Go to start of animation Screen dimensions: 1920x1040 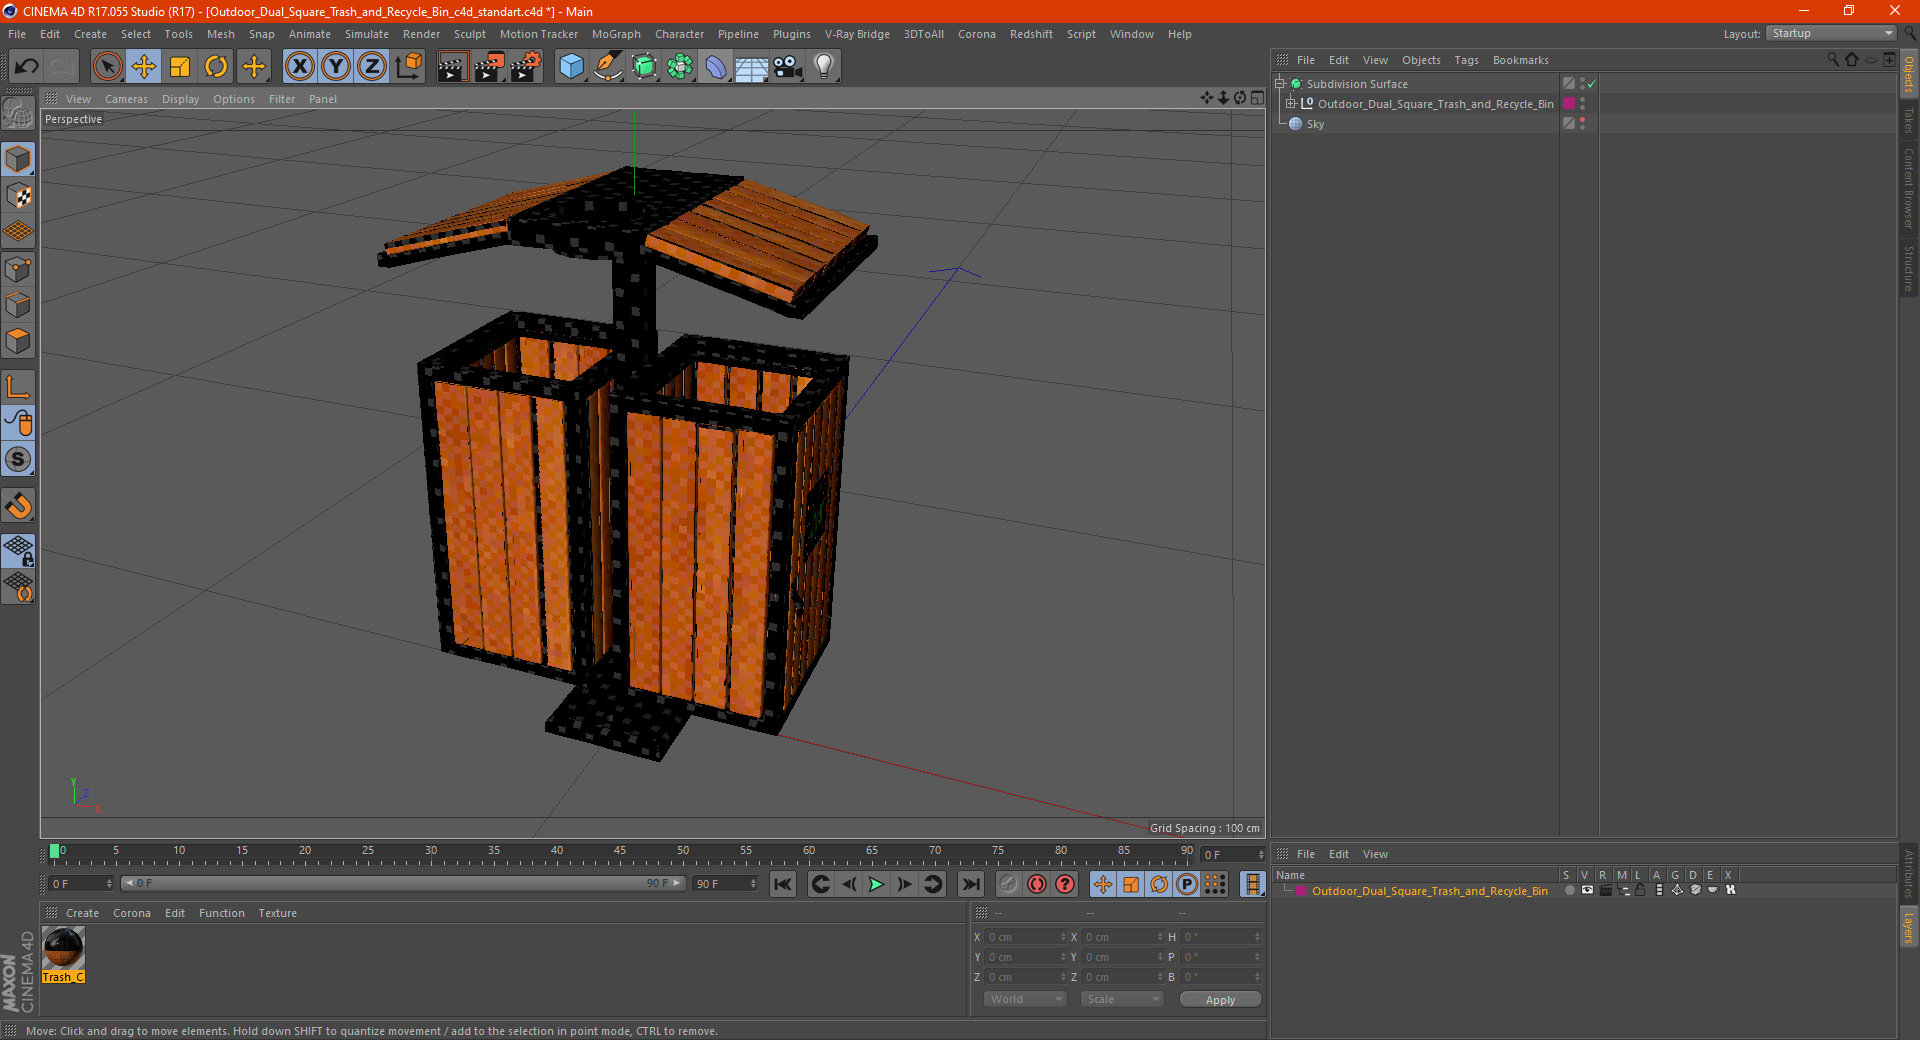[783, 884]
